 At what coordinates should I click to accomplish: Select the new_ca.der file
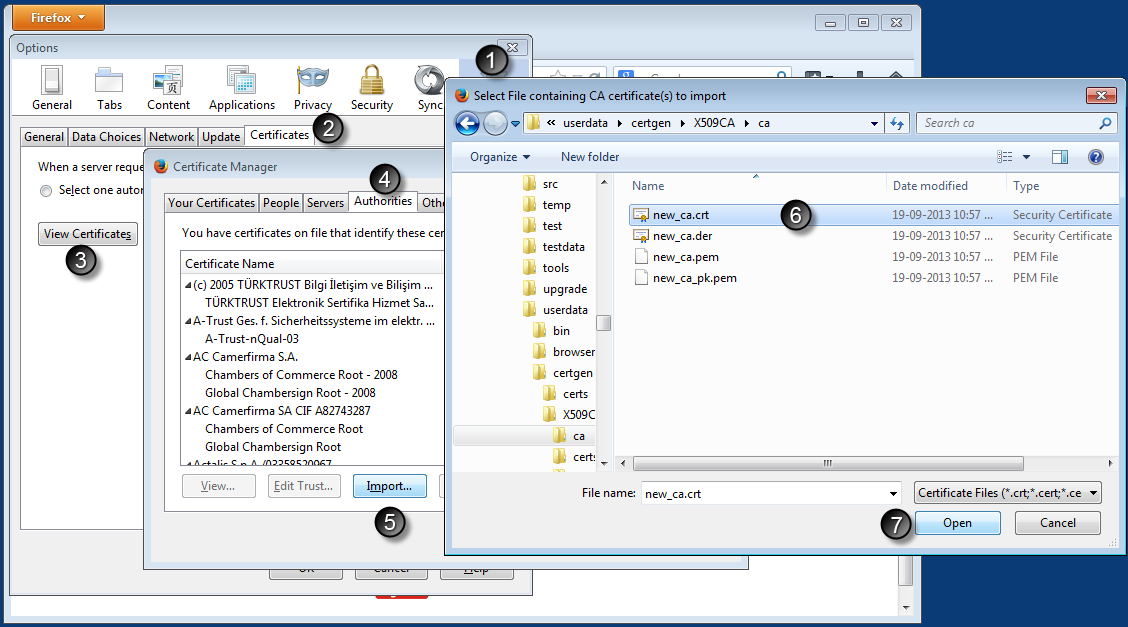tap(682, 236)
